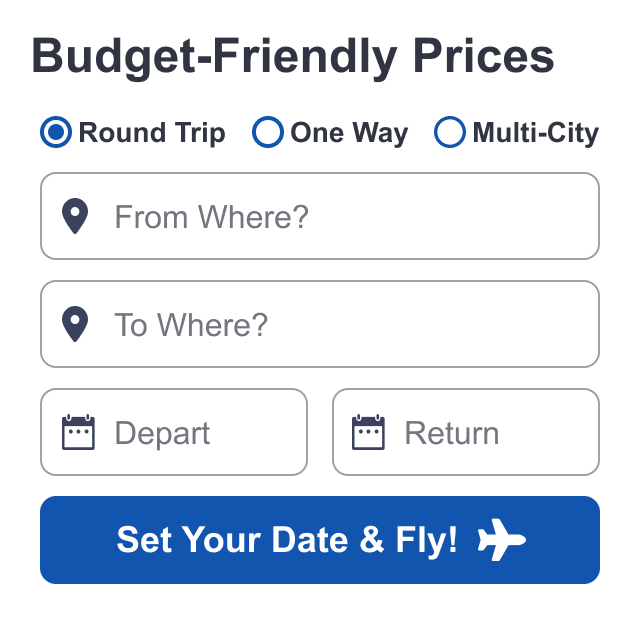This screenshot has height=624, width=640.
Task: Click the 'To Where?' placeholder text
Action: (191, 325)
